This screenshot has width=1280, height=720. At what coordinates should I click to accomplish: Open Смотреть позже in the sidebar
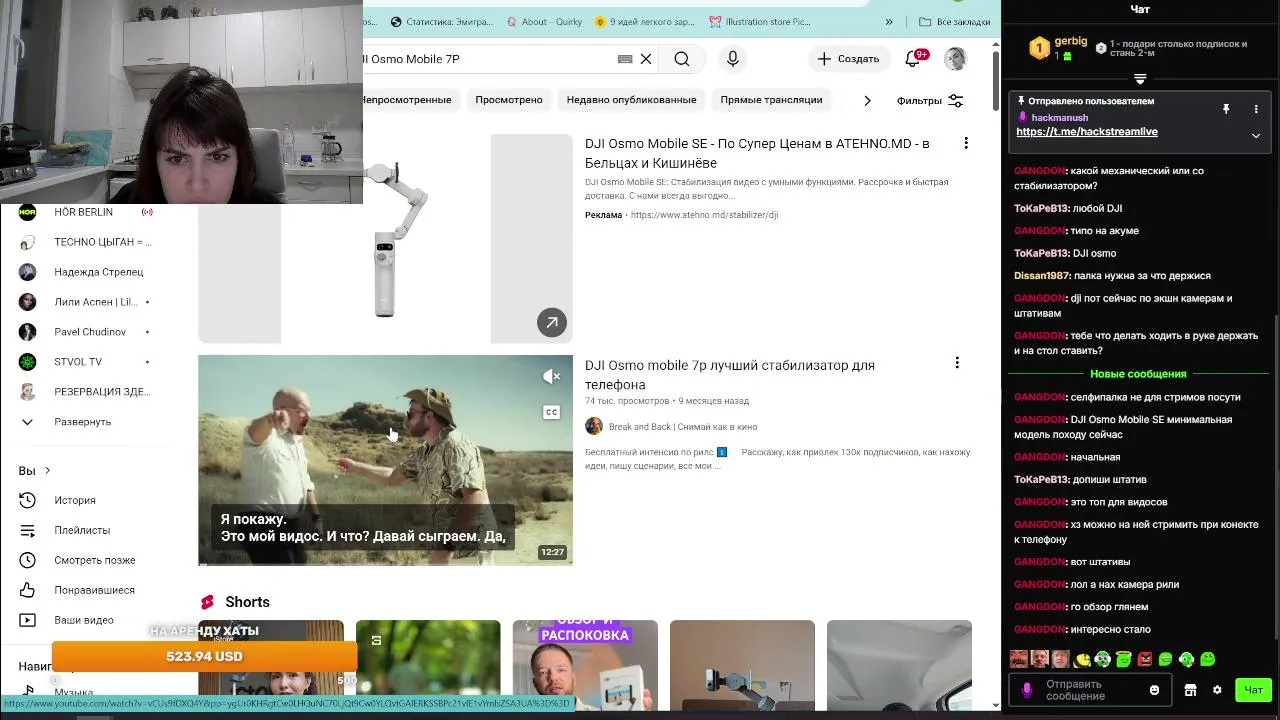[94, 560]
